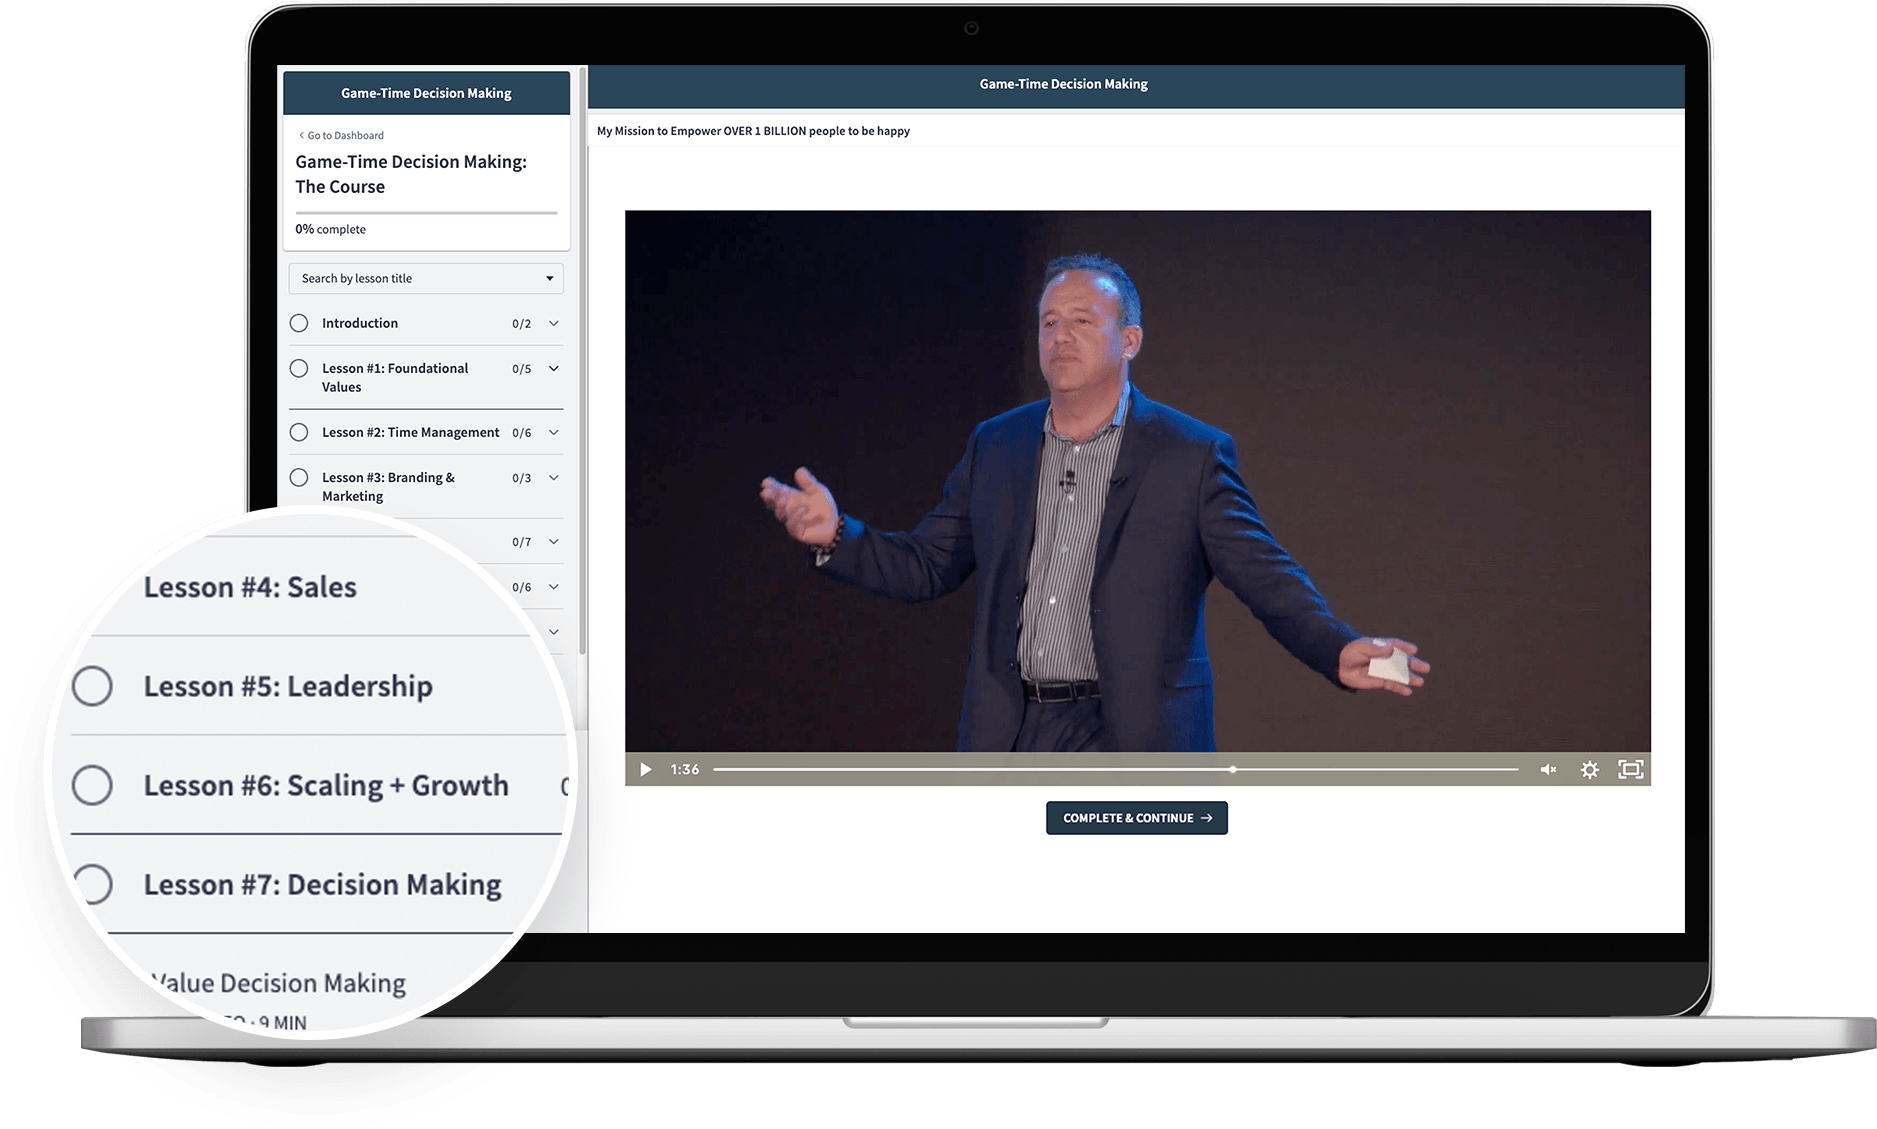Unmute the video volume icon
Screen dimensions: 1877x1129
pos(1548,769)
